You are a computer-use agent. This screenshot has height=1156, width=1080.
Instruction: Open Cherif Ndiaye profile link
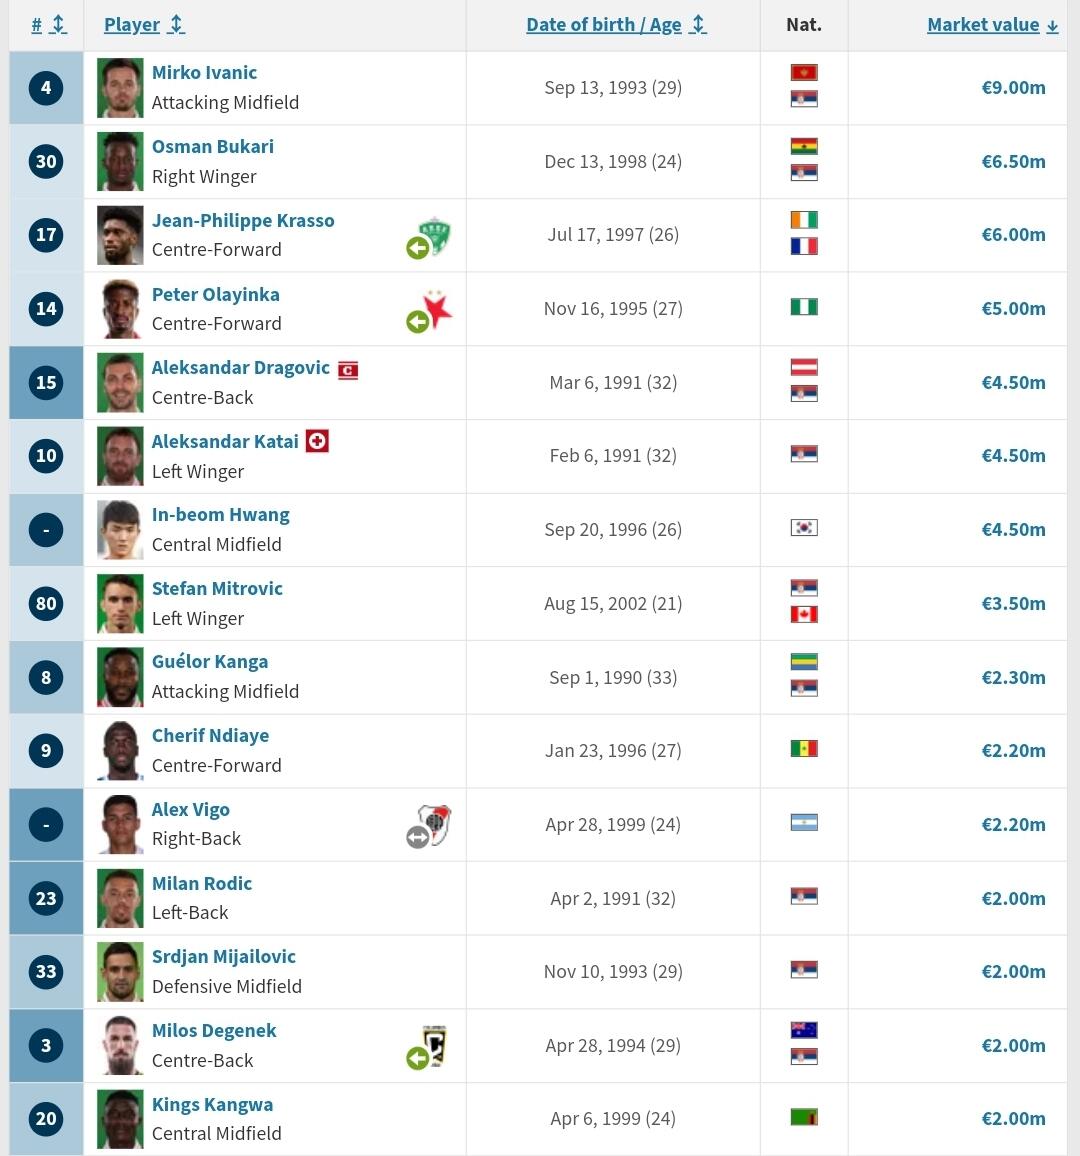tap(210, 735)
